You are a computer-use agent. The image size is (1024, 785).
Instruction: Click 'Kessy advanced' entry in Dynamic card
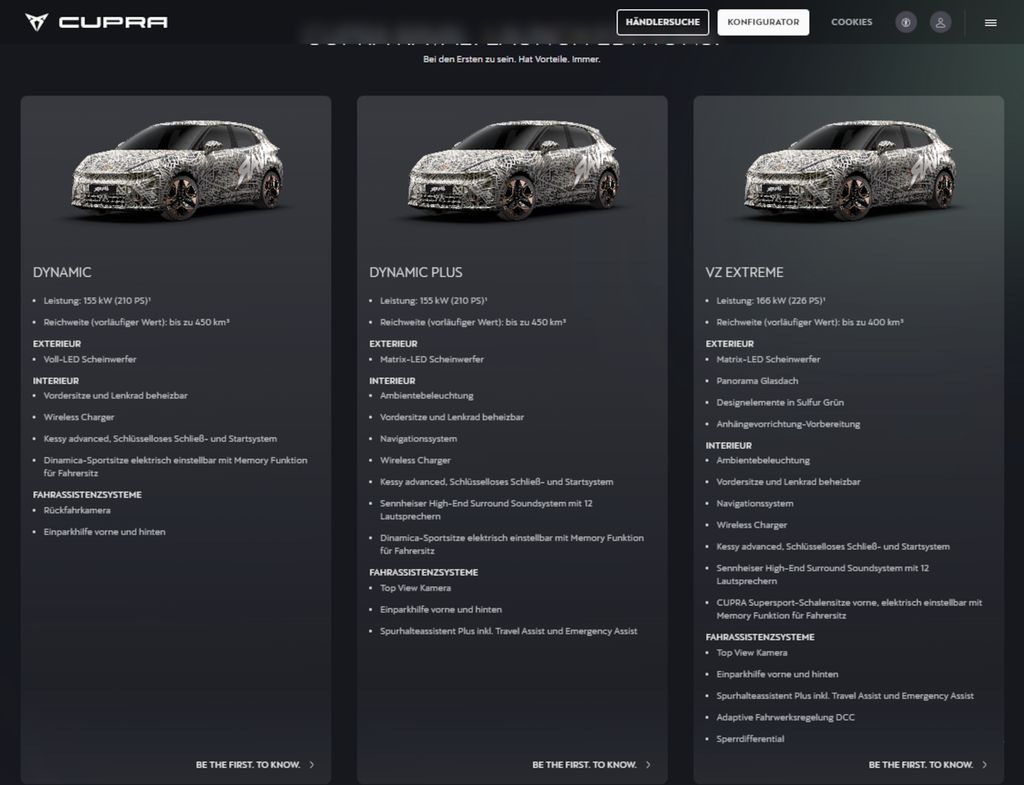pos(160,439)
